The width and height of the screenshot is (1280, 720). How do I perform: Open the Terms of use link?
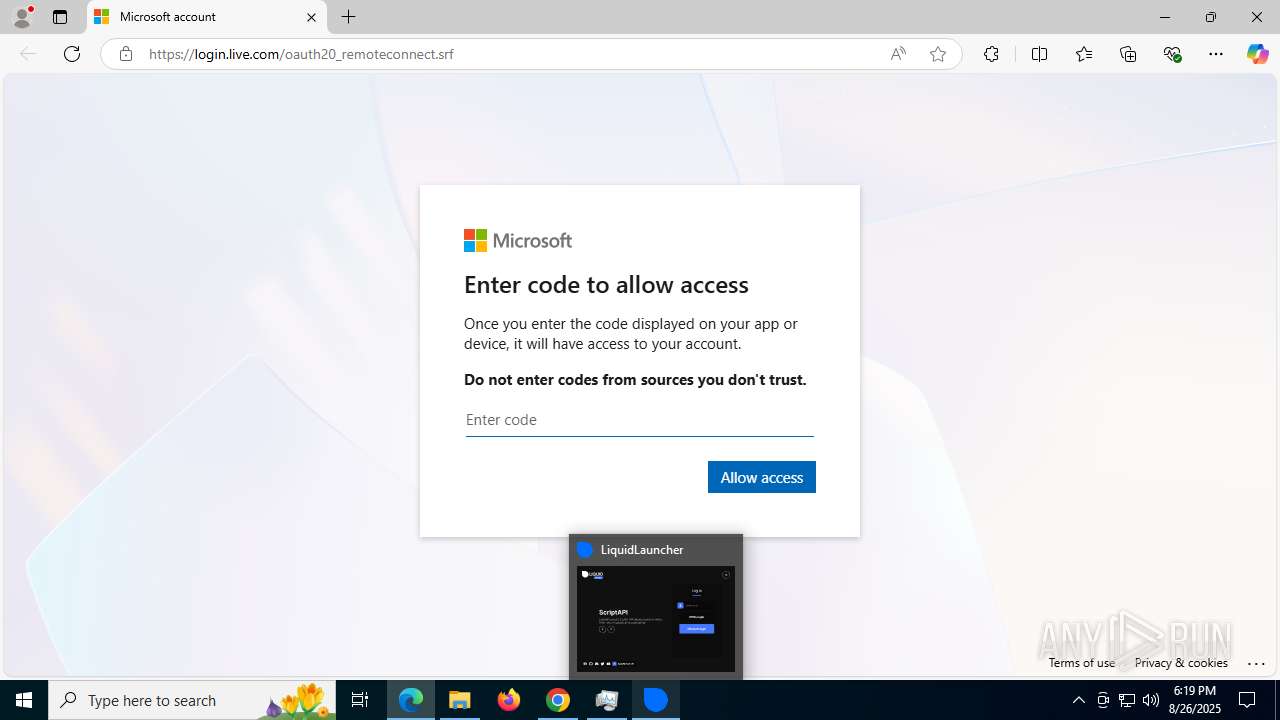(1082, 662)
